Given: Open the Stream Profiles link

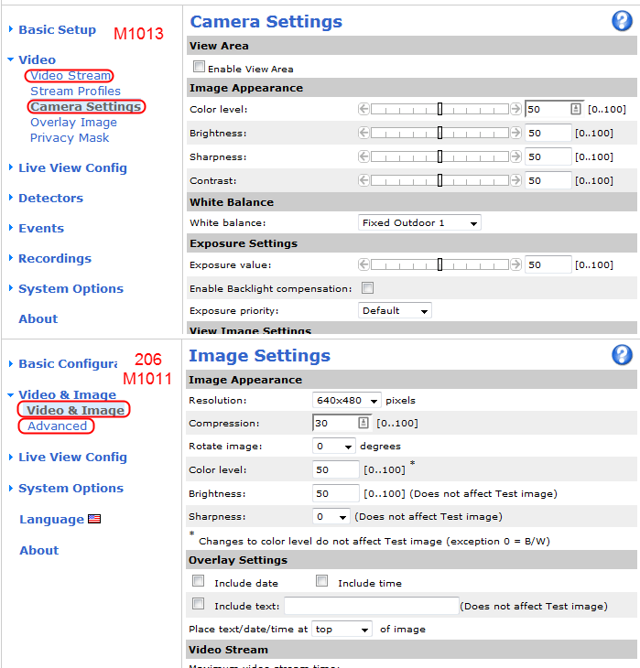Looking at the screenshot, I should 75,91.
